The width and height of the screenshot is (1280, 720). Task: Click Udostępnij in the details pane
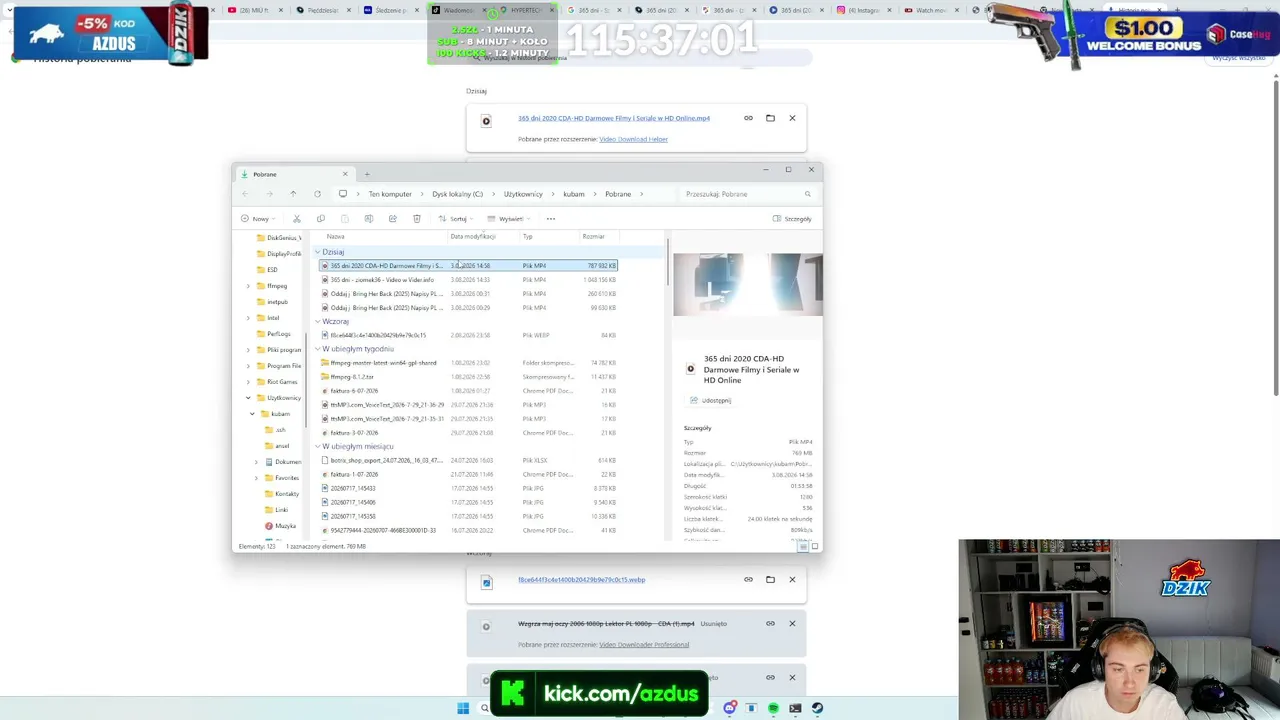[710, 400]
